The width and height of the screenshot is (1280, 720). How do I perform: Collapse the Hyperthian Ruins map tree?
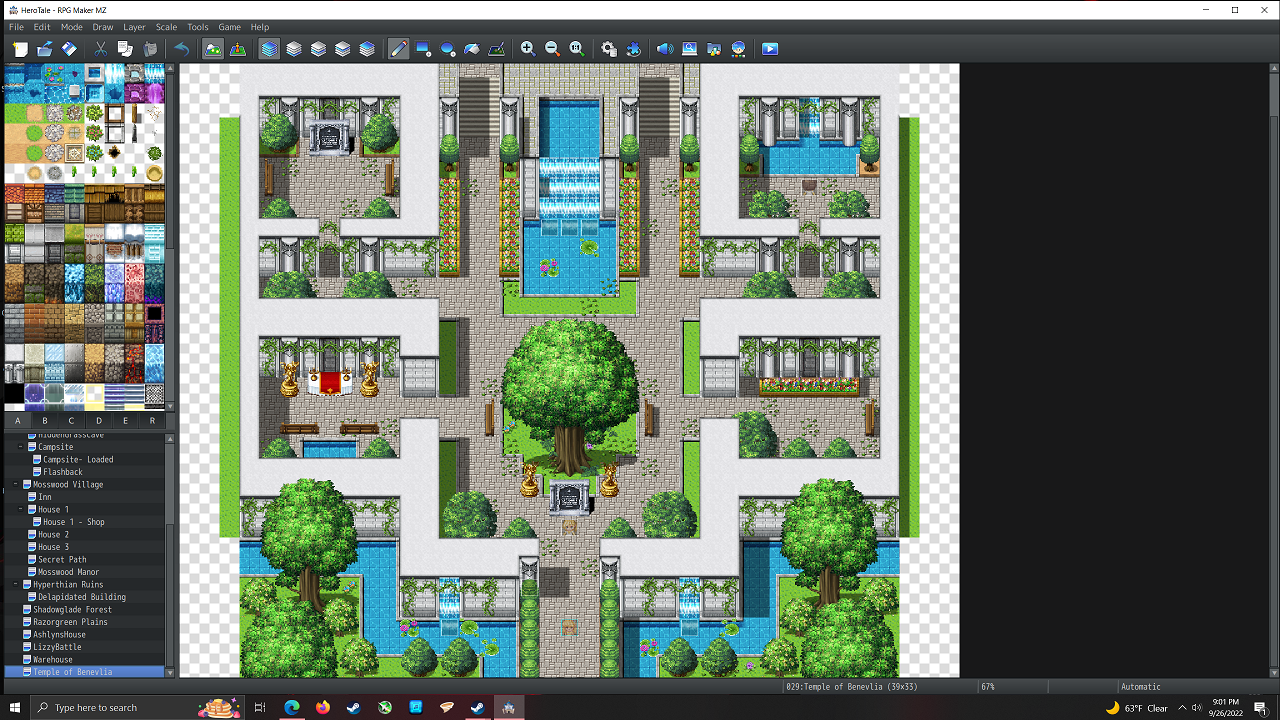(16, 585)
